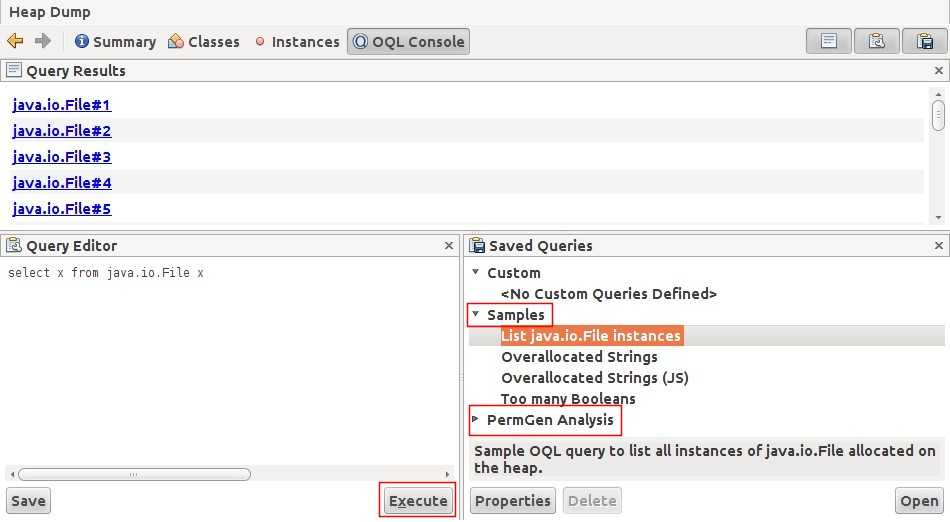The image size is (950, 522).
Task: Open java.io.File#5 result link
Action: [x=62, y=209]
